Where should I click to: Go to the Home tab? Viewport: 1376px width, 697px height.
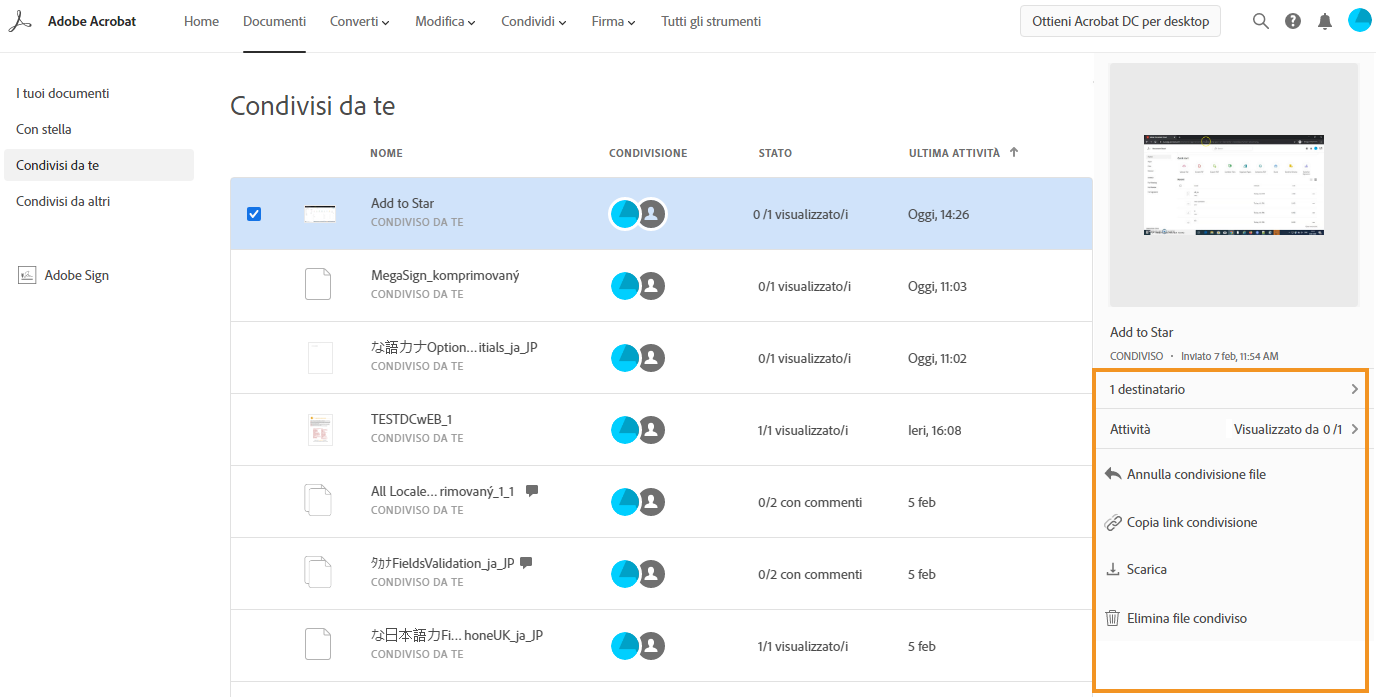click(201, 21)
